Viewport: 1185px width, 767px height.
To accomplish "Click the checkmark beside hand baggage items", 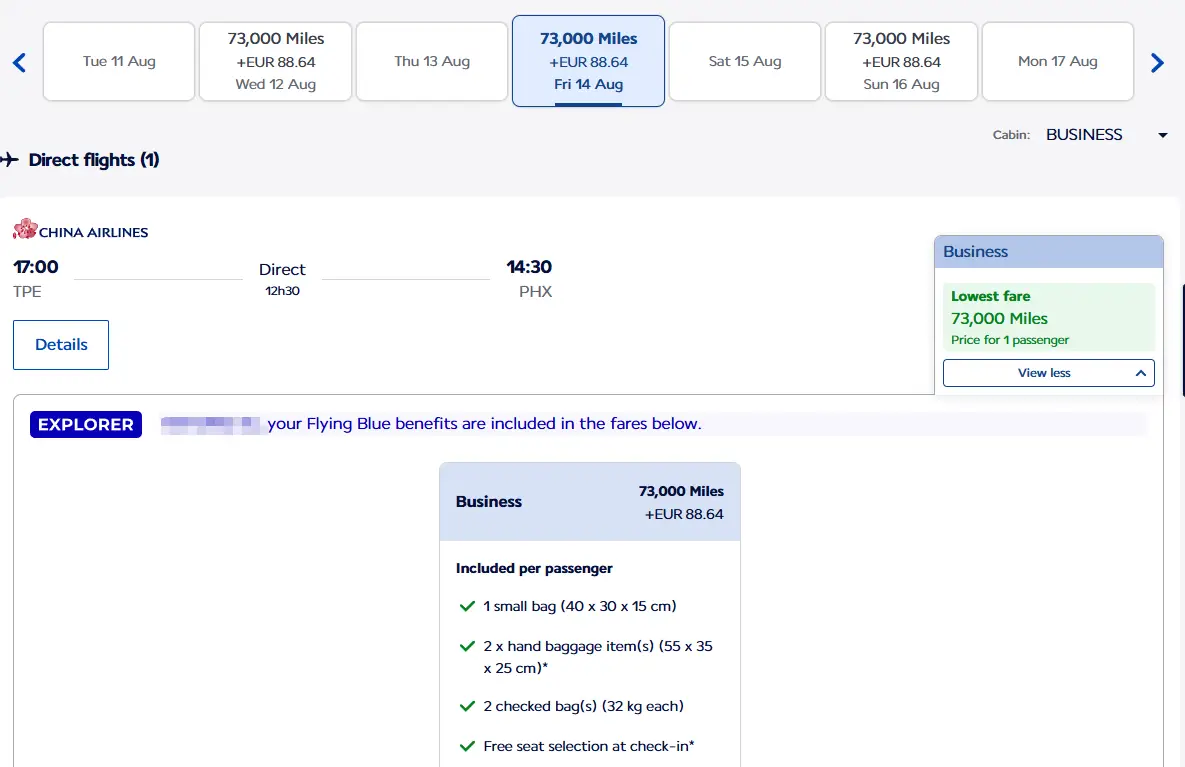I will point(466,647).
